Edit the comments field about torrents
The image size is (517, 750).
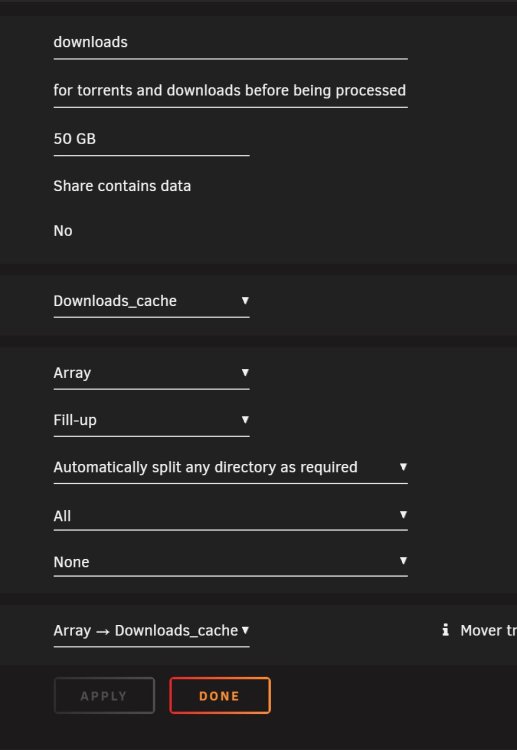[231, 90]
